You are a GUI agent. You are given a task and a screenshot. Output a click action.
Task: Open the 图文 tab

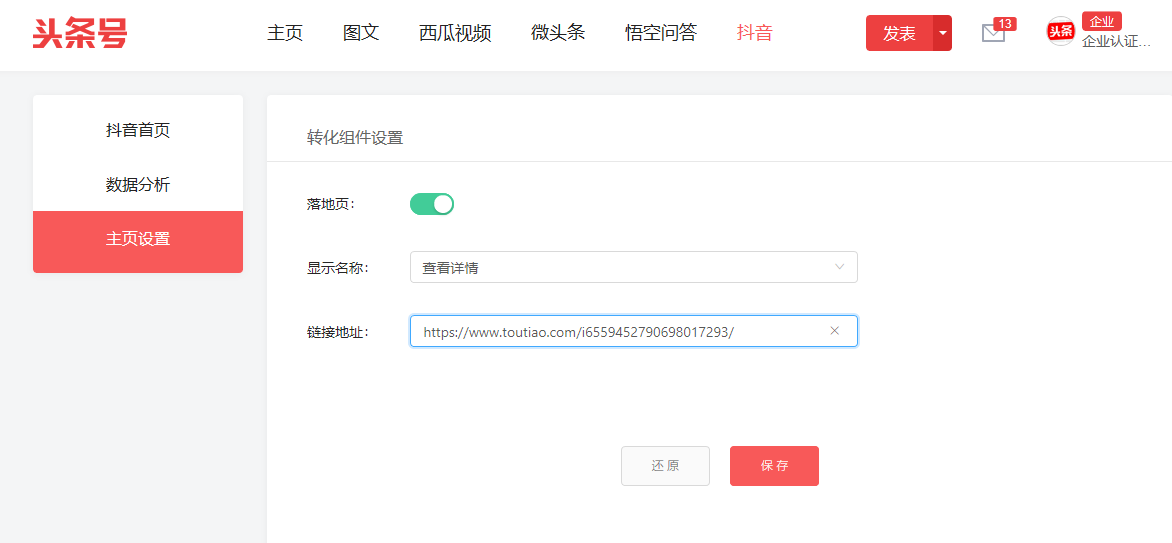click(361, 33)
